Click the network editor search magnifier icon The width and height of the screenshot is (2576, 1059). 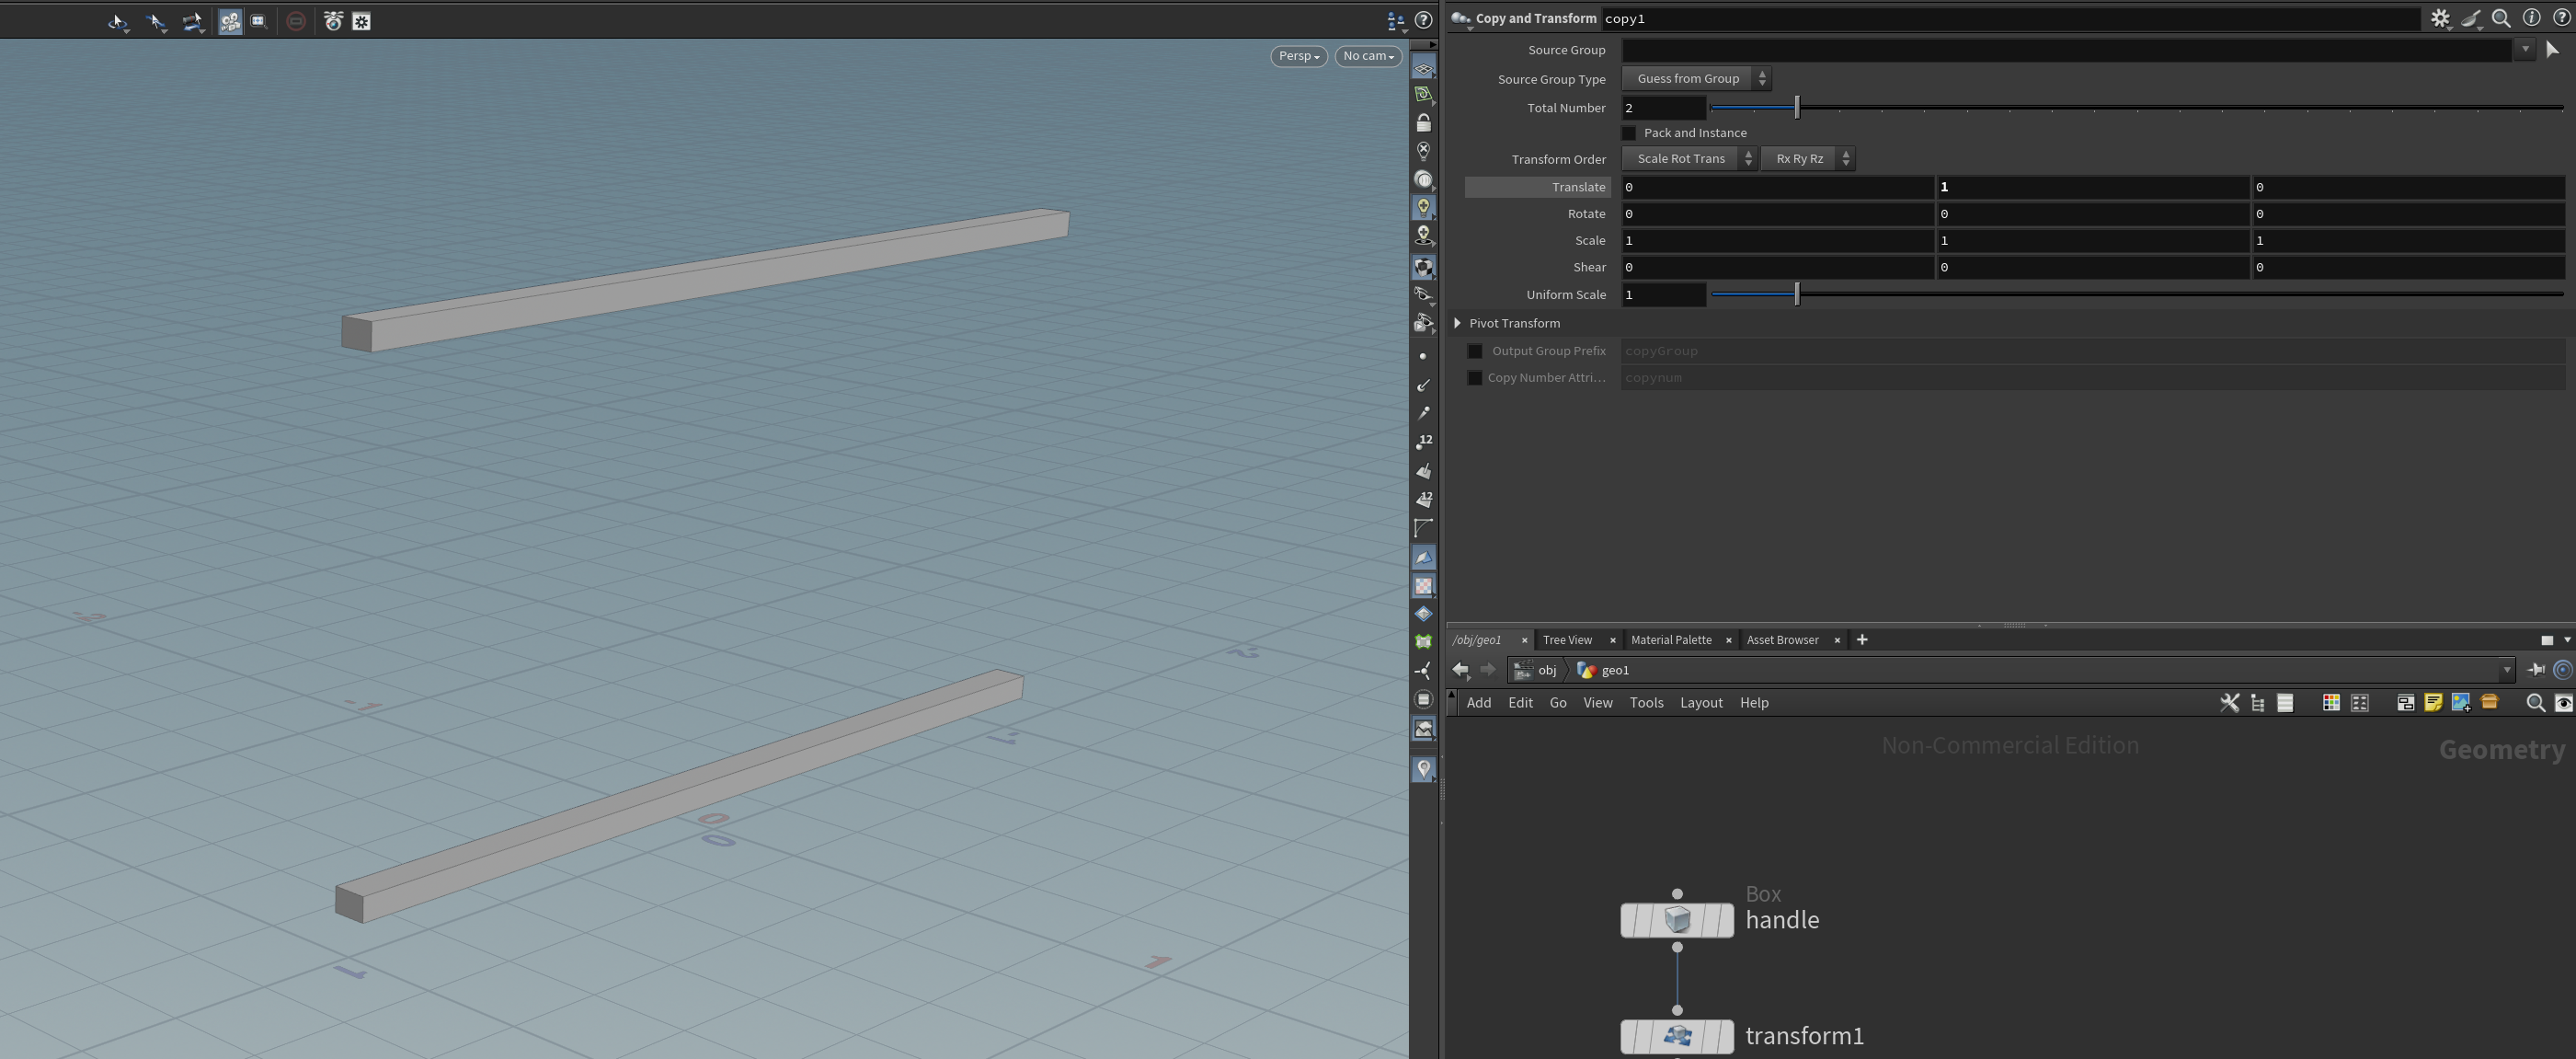(x=2534, y=703)
